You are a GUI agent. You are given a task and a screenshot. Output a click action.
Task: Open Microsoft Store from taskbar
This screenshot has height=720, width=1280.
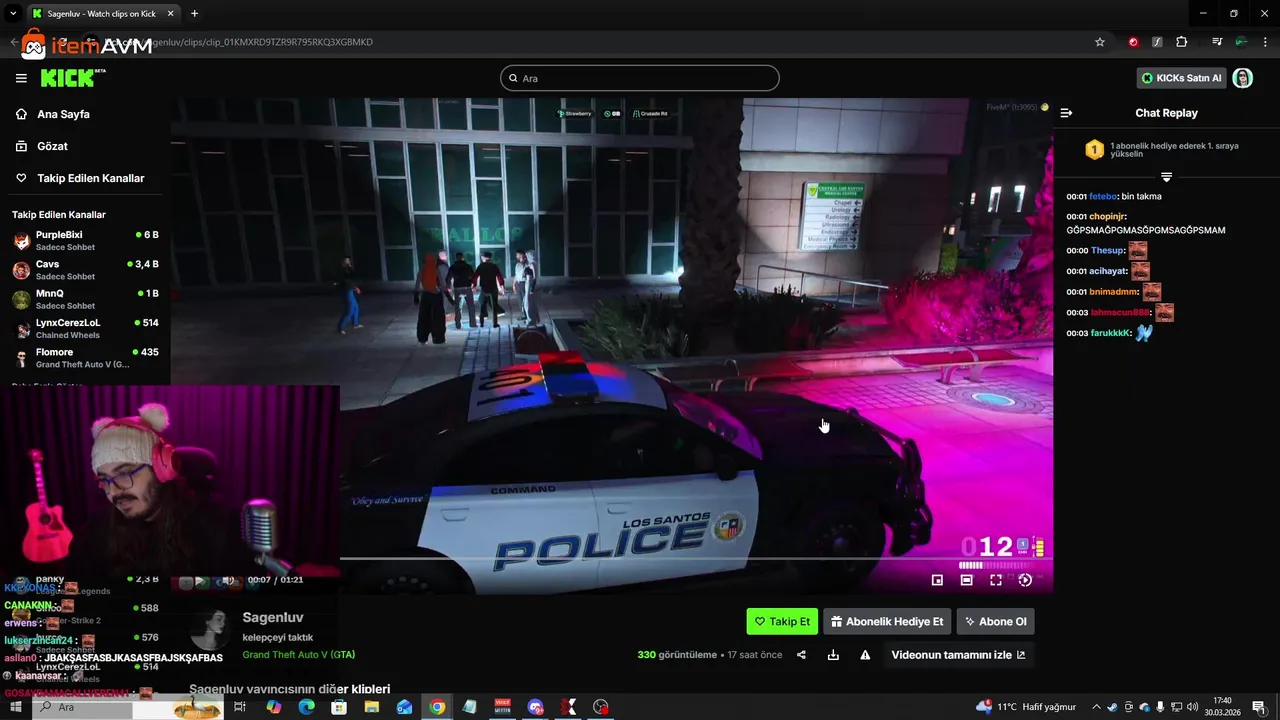click(339, 707)
